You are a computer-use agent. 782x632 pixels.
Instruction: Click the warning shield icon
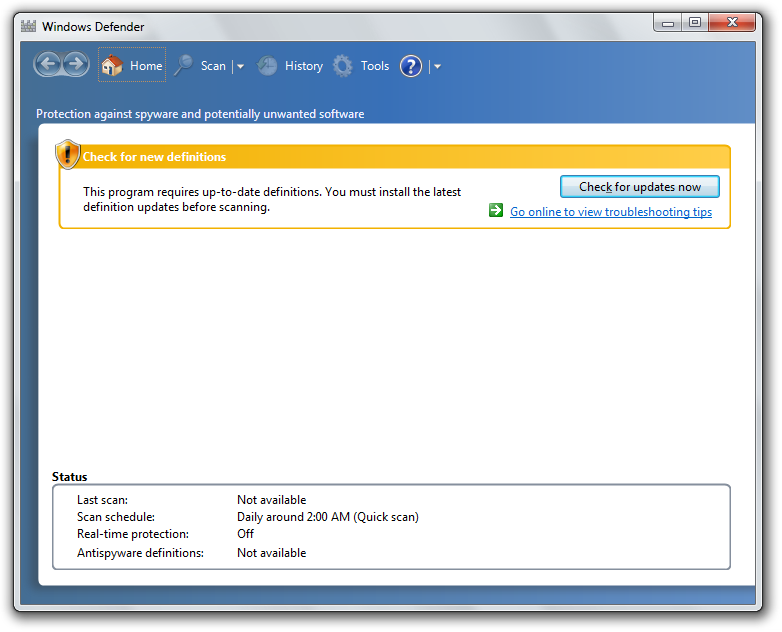coord(67,154)
